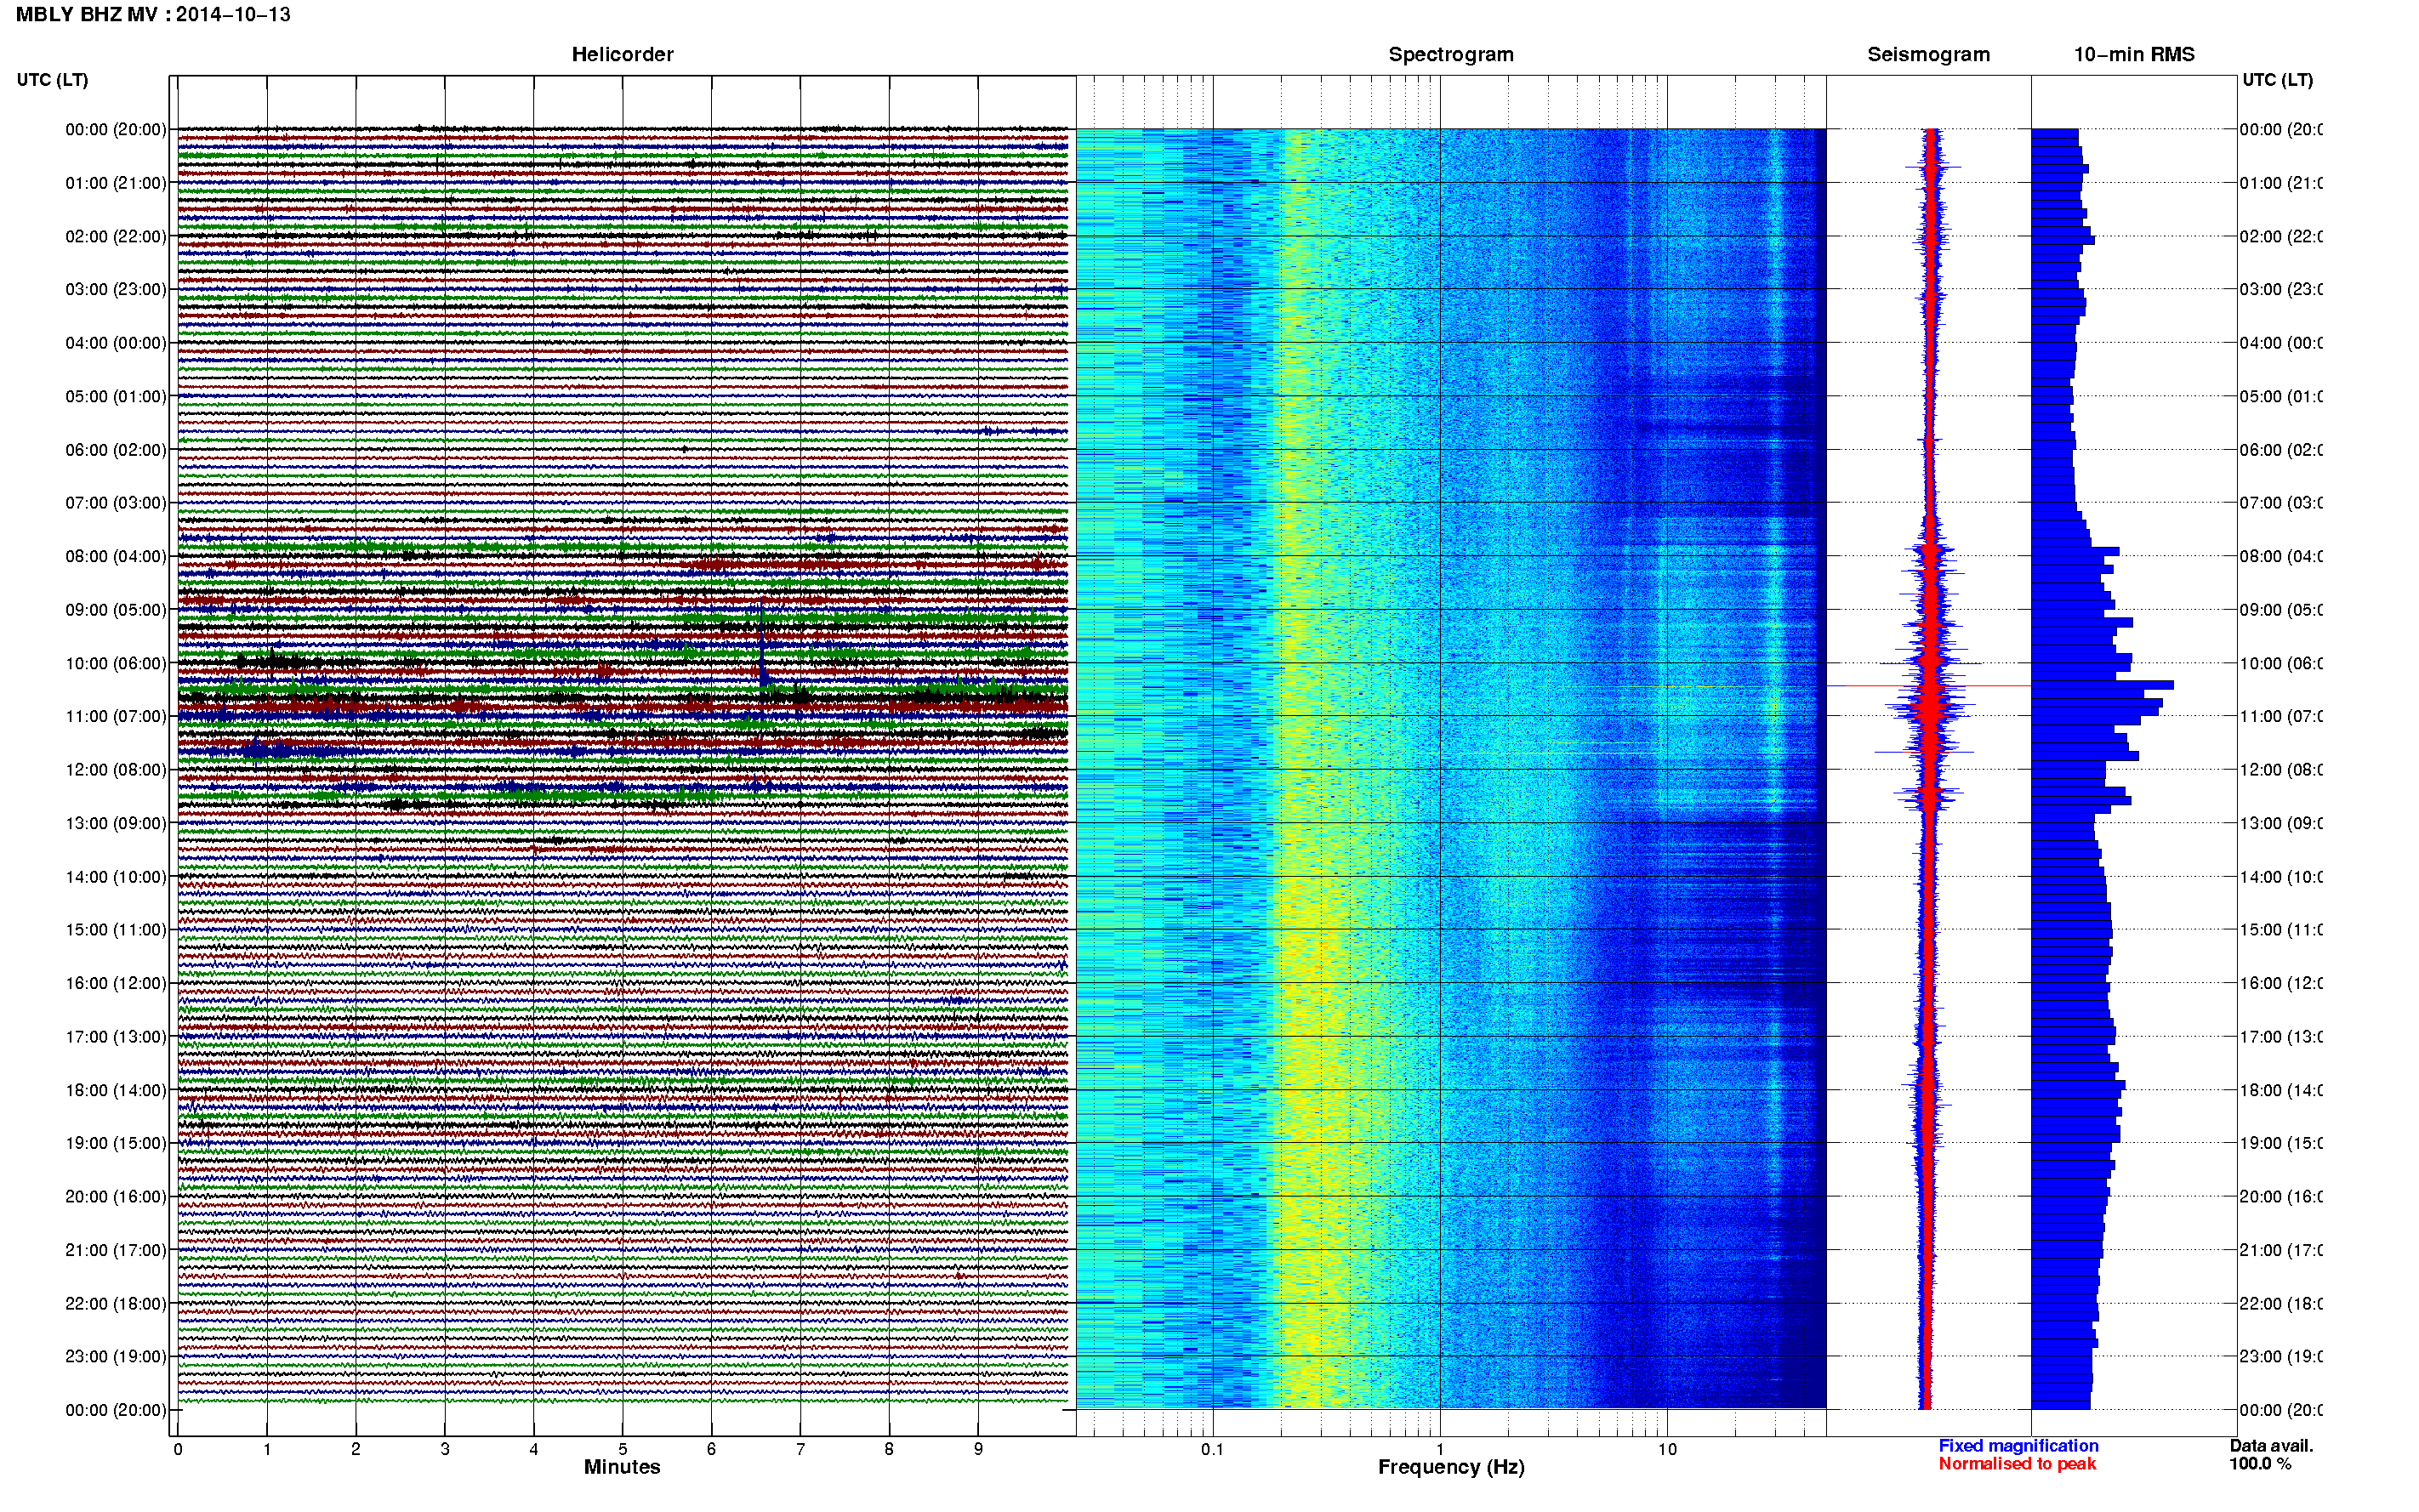The image size is (2419, 1512).
Task: Click the '11:00 (07:00)' left time label
Action: click(116, 716)
